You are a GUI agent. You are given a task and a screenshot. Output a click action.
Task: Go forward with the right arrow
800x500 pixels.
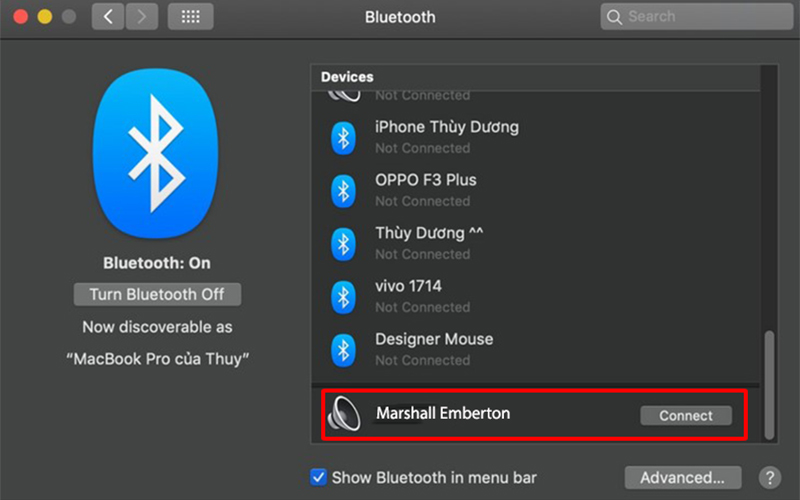tap(142, 17)
